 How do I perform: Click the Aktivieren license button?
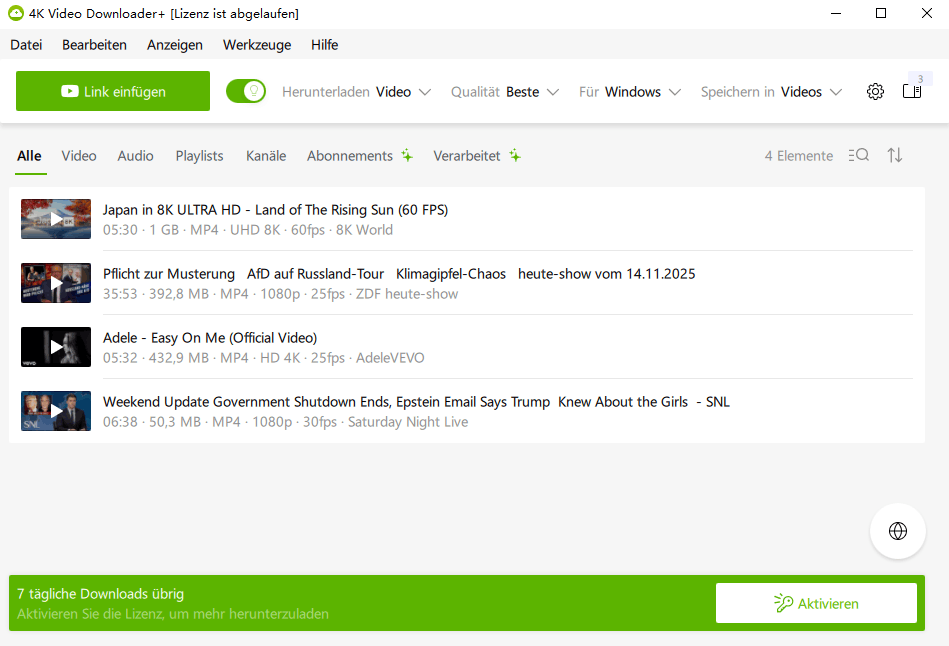[x=816, y=603]
